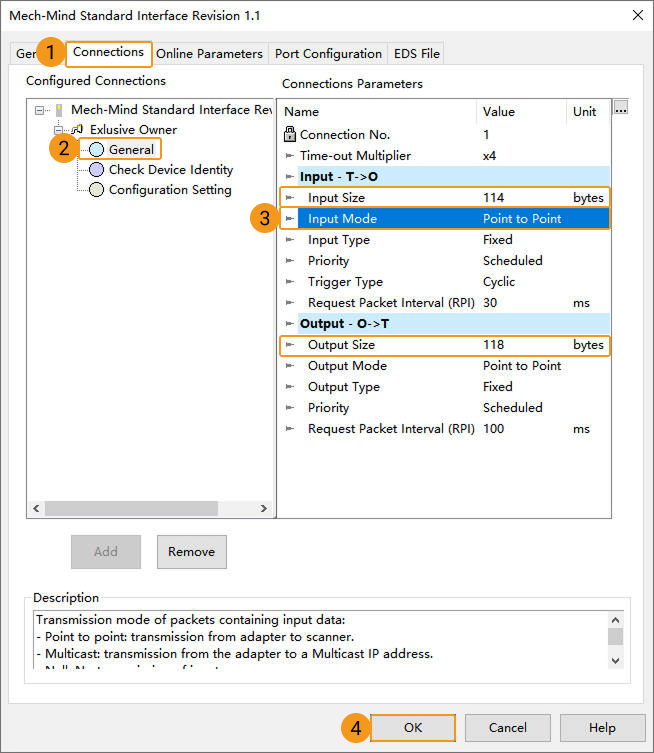Switch to the Connections tab
This screenshot has height=753, width=654.
tap(109, 52)
